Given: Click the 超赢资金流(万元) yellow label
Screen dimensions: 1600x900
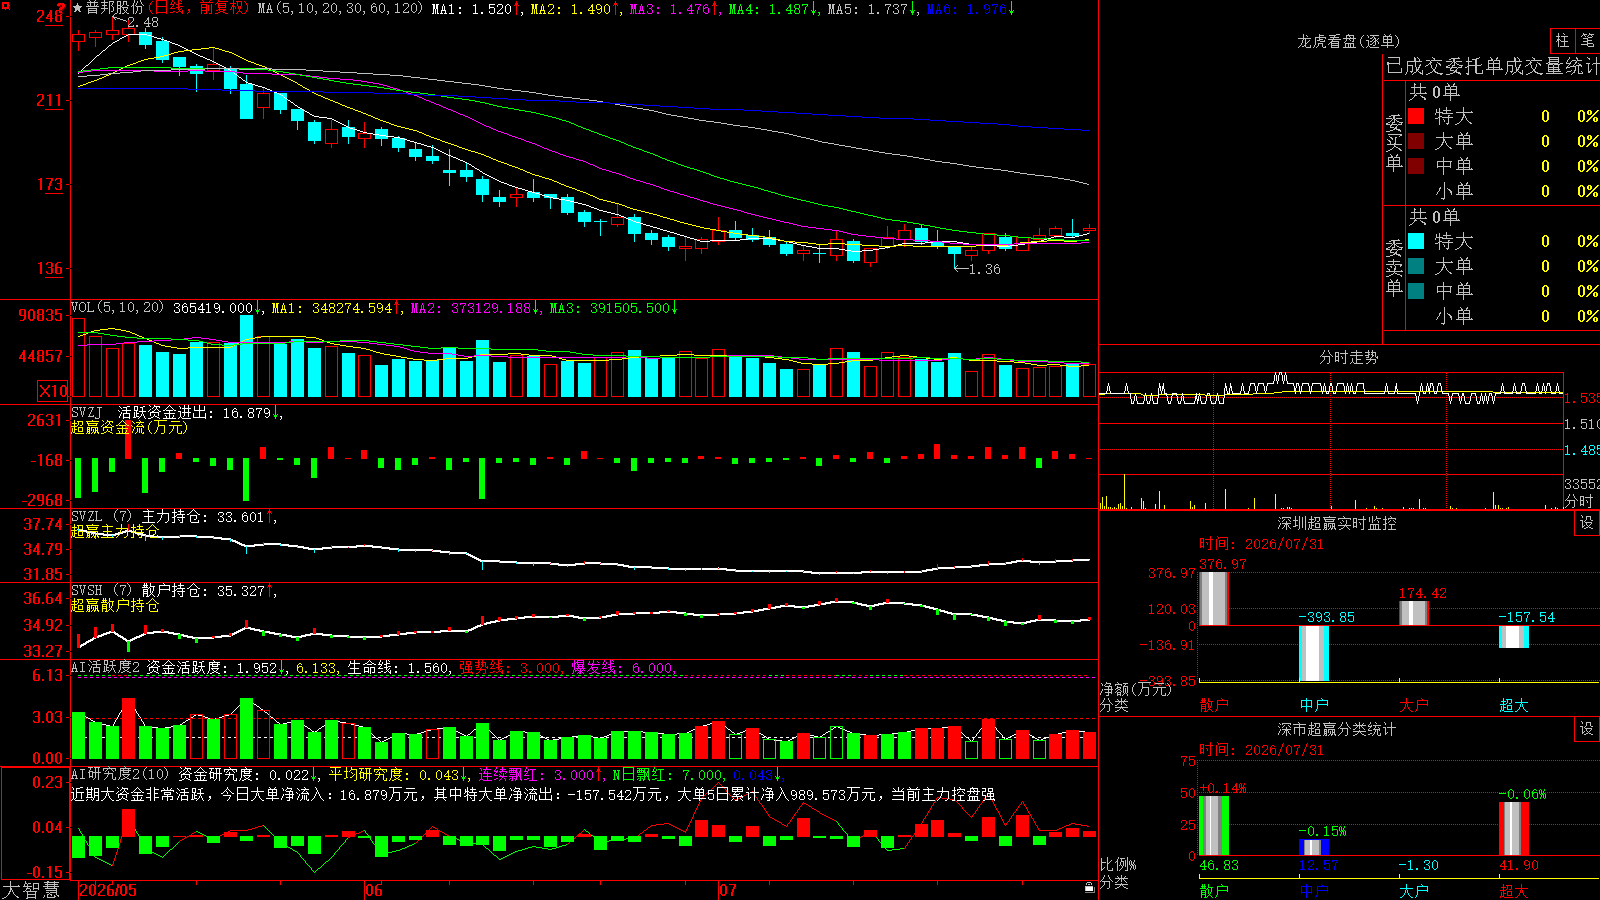Looking at the screenshot, I should coord(129,427).
